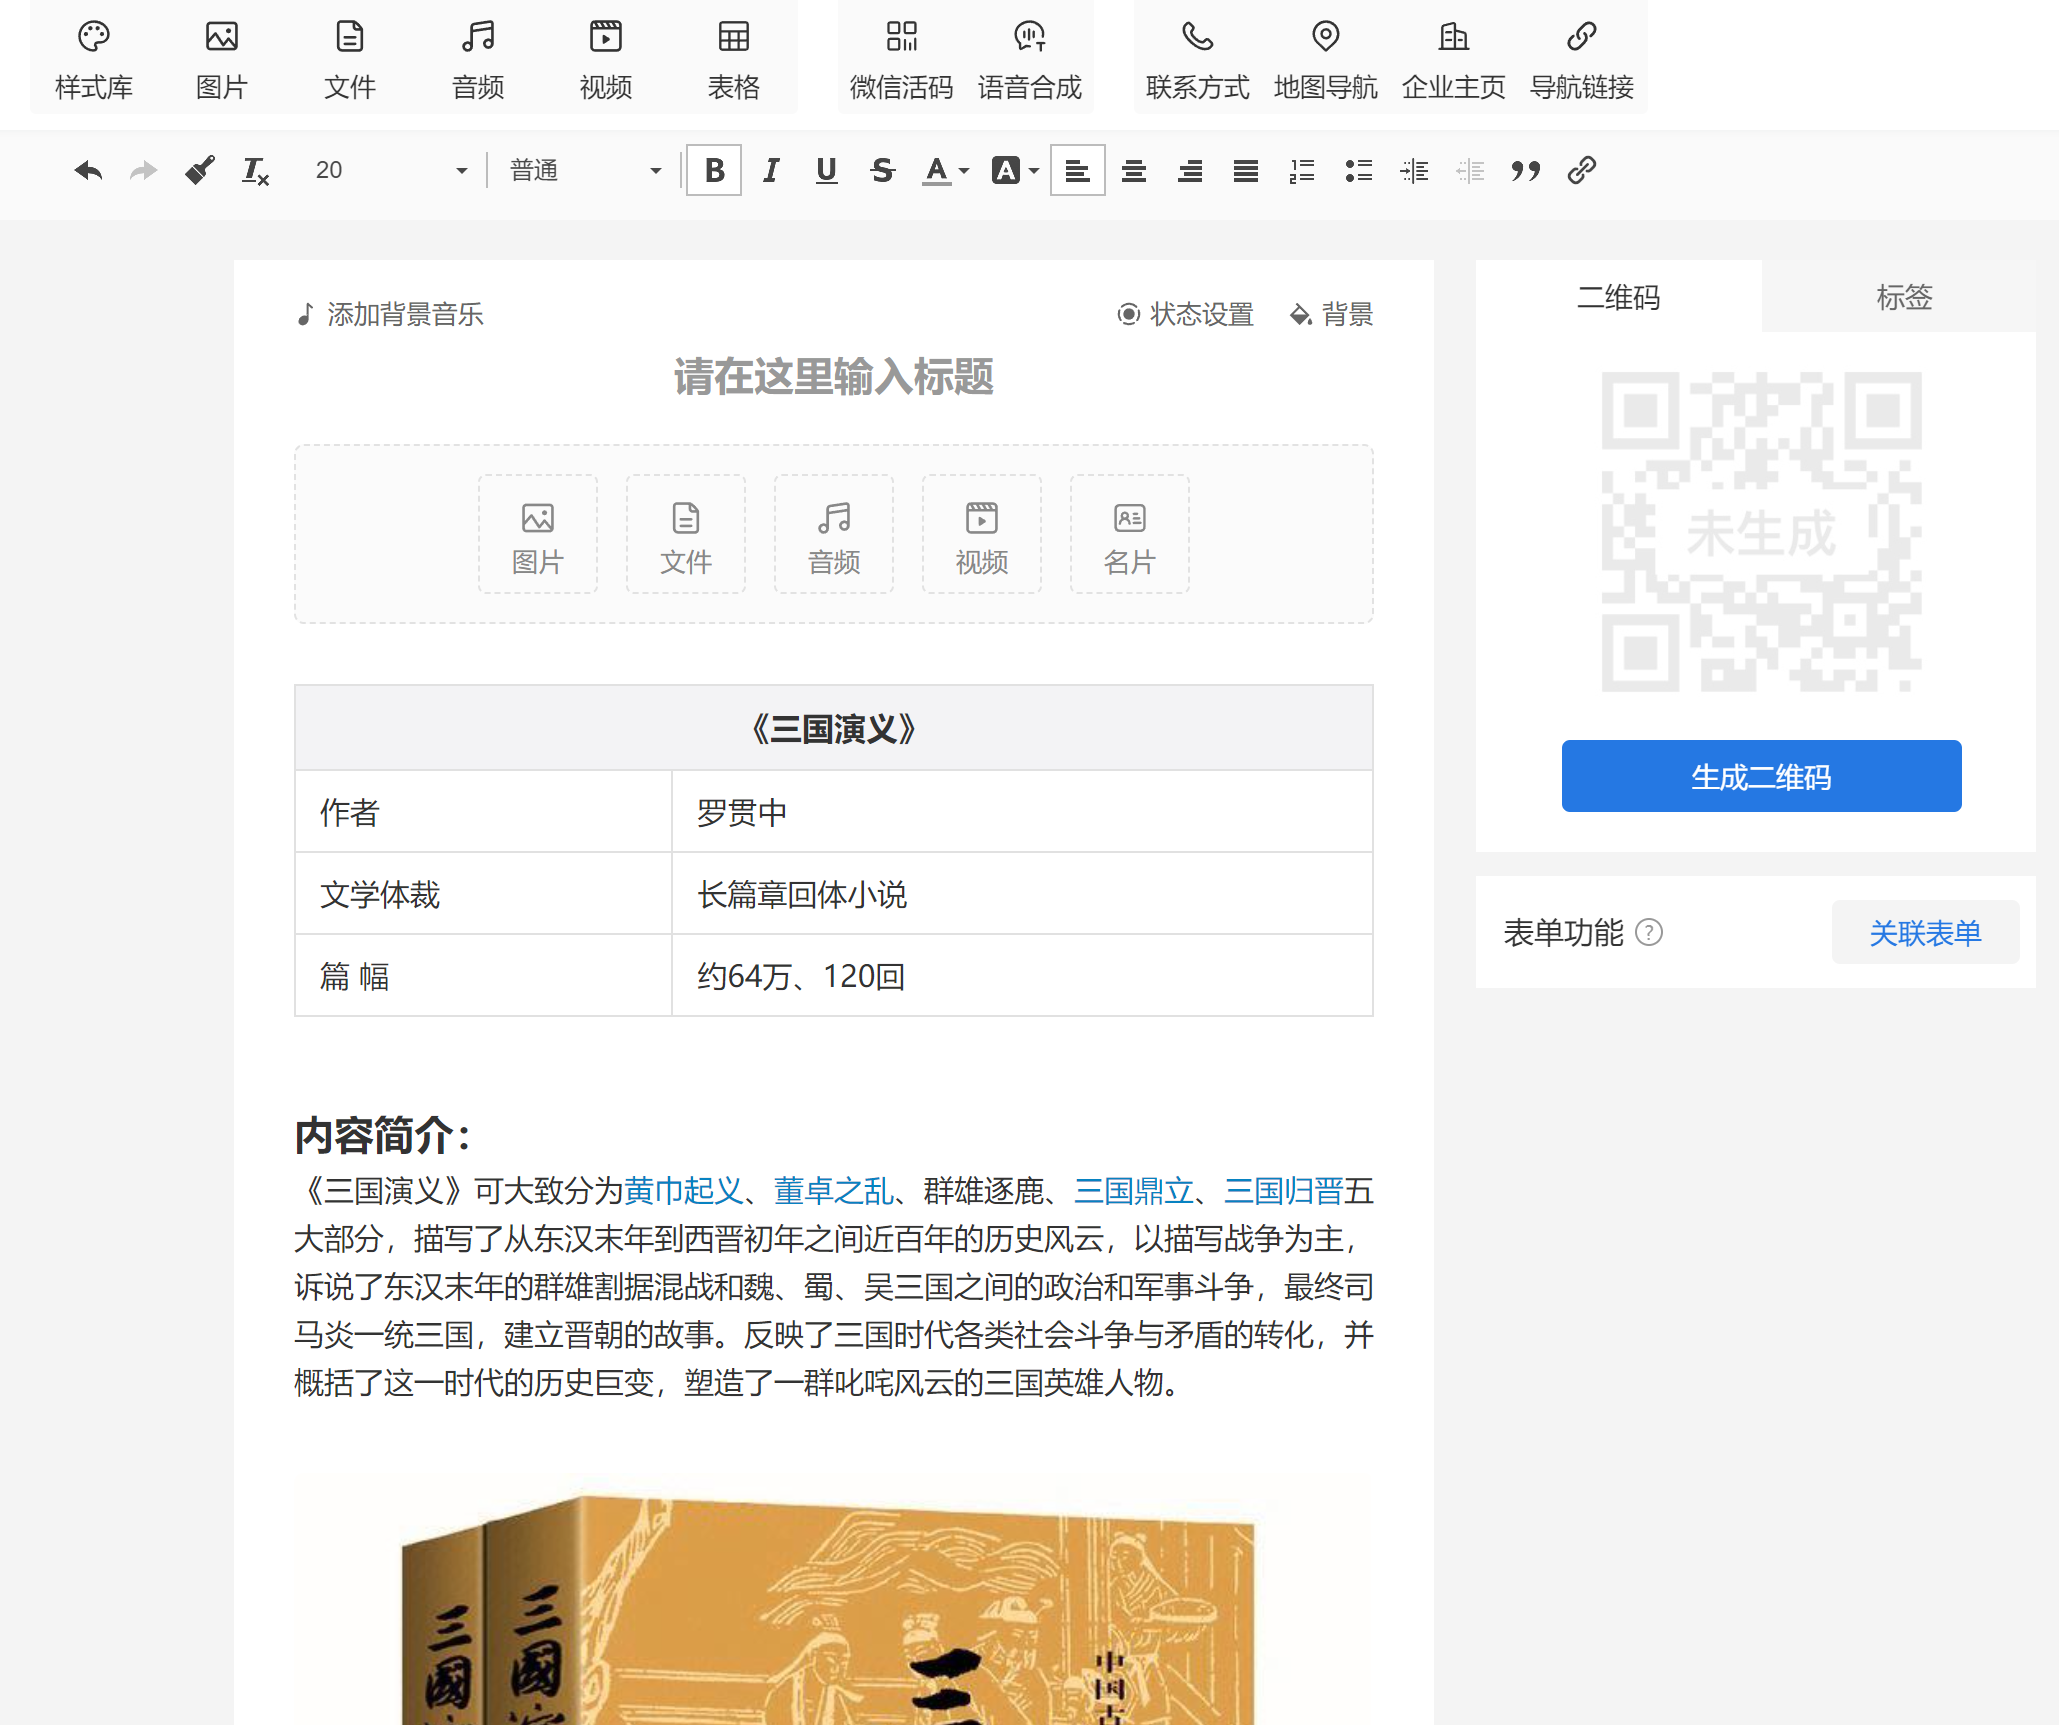Click the clear formatting icon
Viewport: 2059px width, 1725px height.
(256, 171)
